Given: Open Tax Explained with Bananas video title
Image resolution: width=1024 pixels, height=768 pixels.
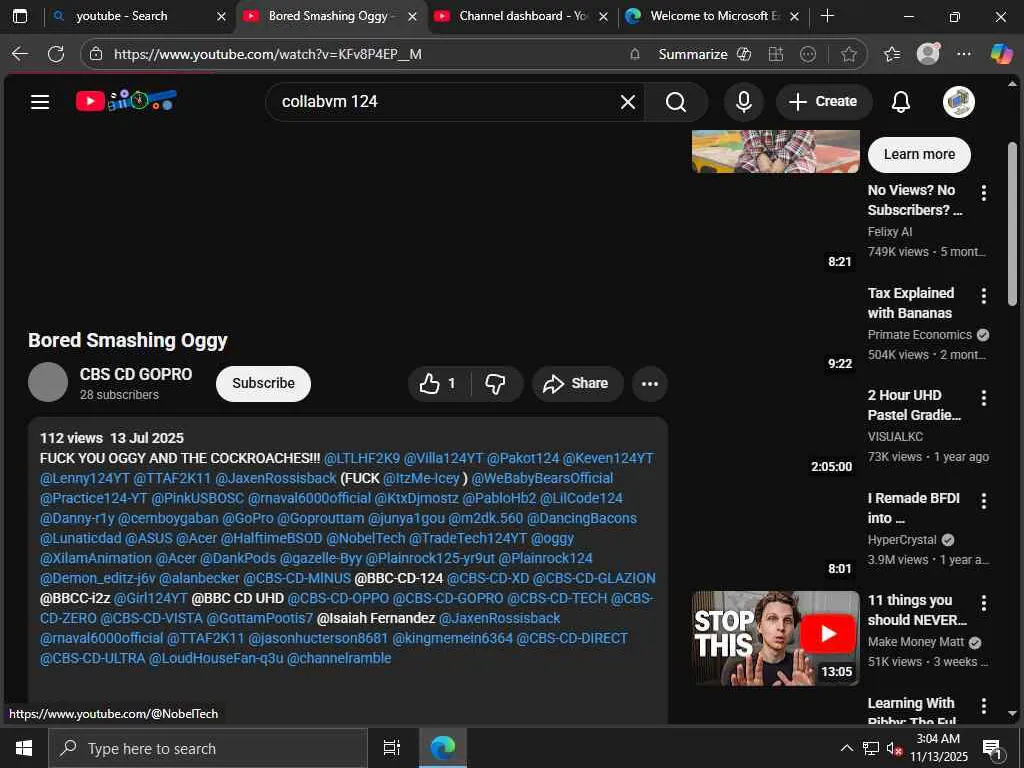Looking at the screenshot, I should (x=910, y=303).
